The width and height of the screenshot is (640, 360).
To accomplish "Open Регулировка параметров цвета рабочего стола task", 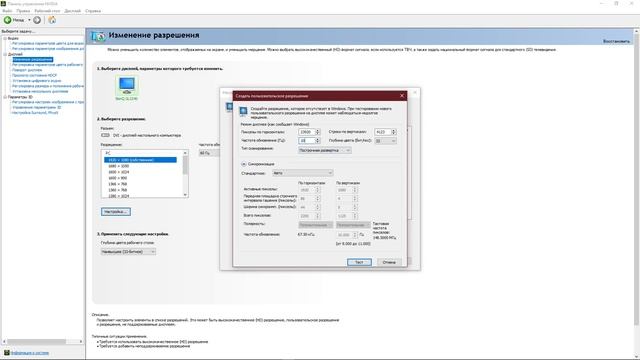I will click(48, 65).
